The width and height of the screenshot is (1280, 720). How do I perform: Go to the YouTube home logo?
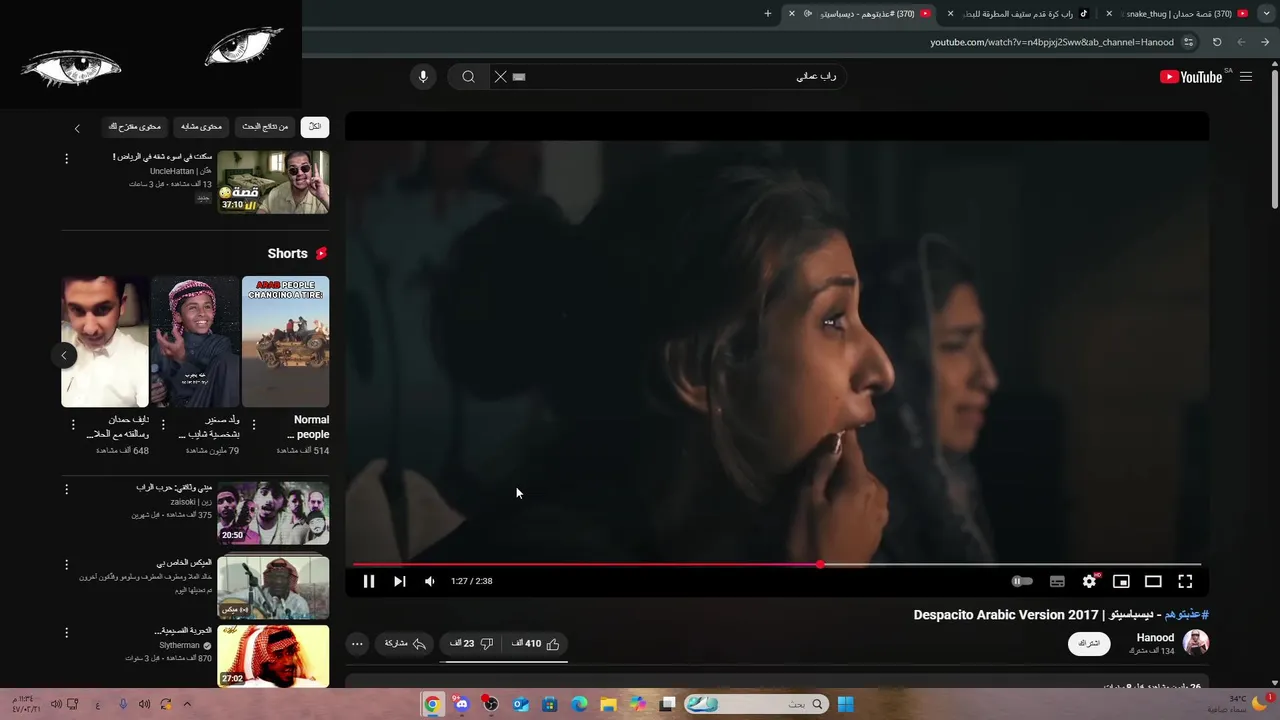pyautogui.click(x=1191, y=77)
